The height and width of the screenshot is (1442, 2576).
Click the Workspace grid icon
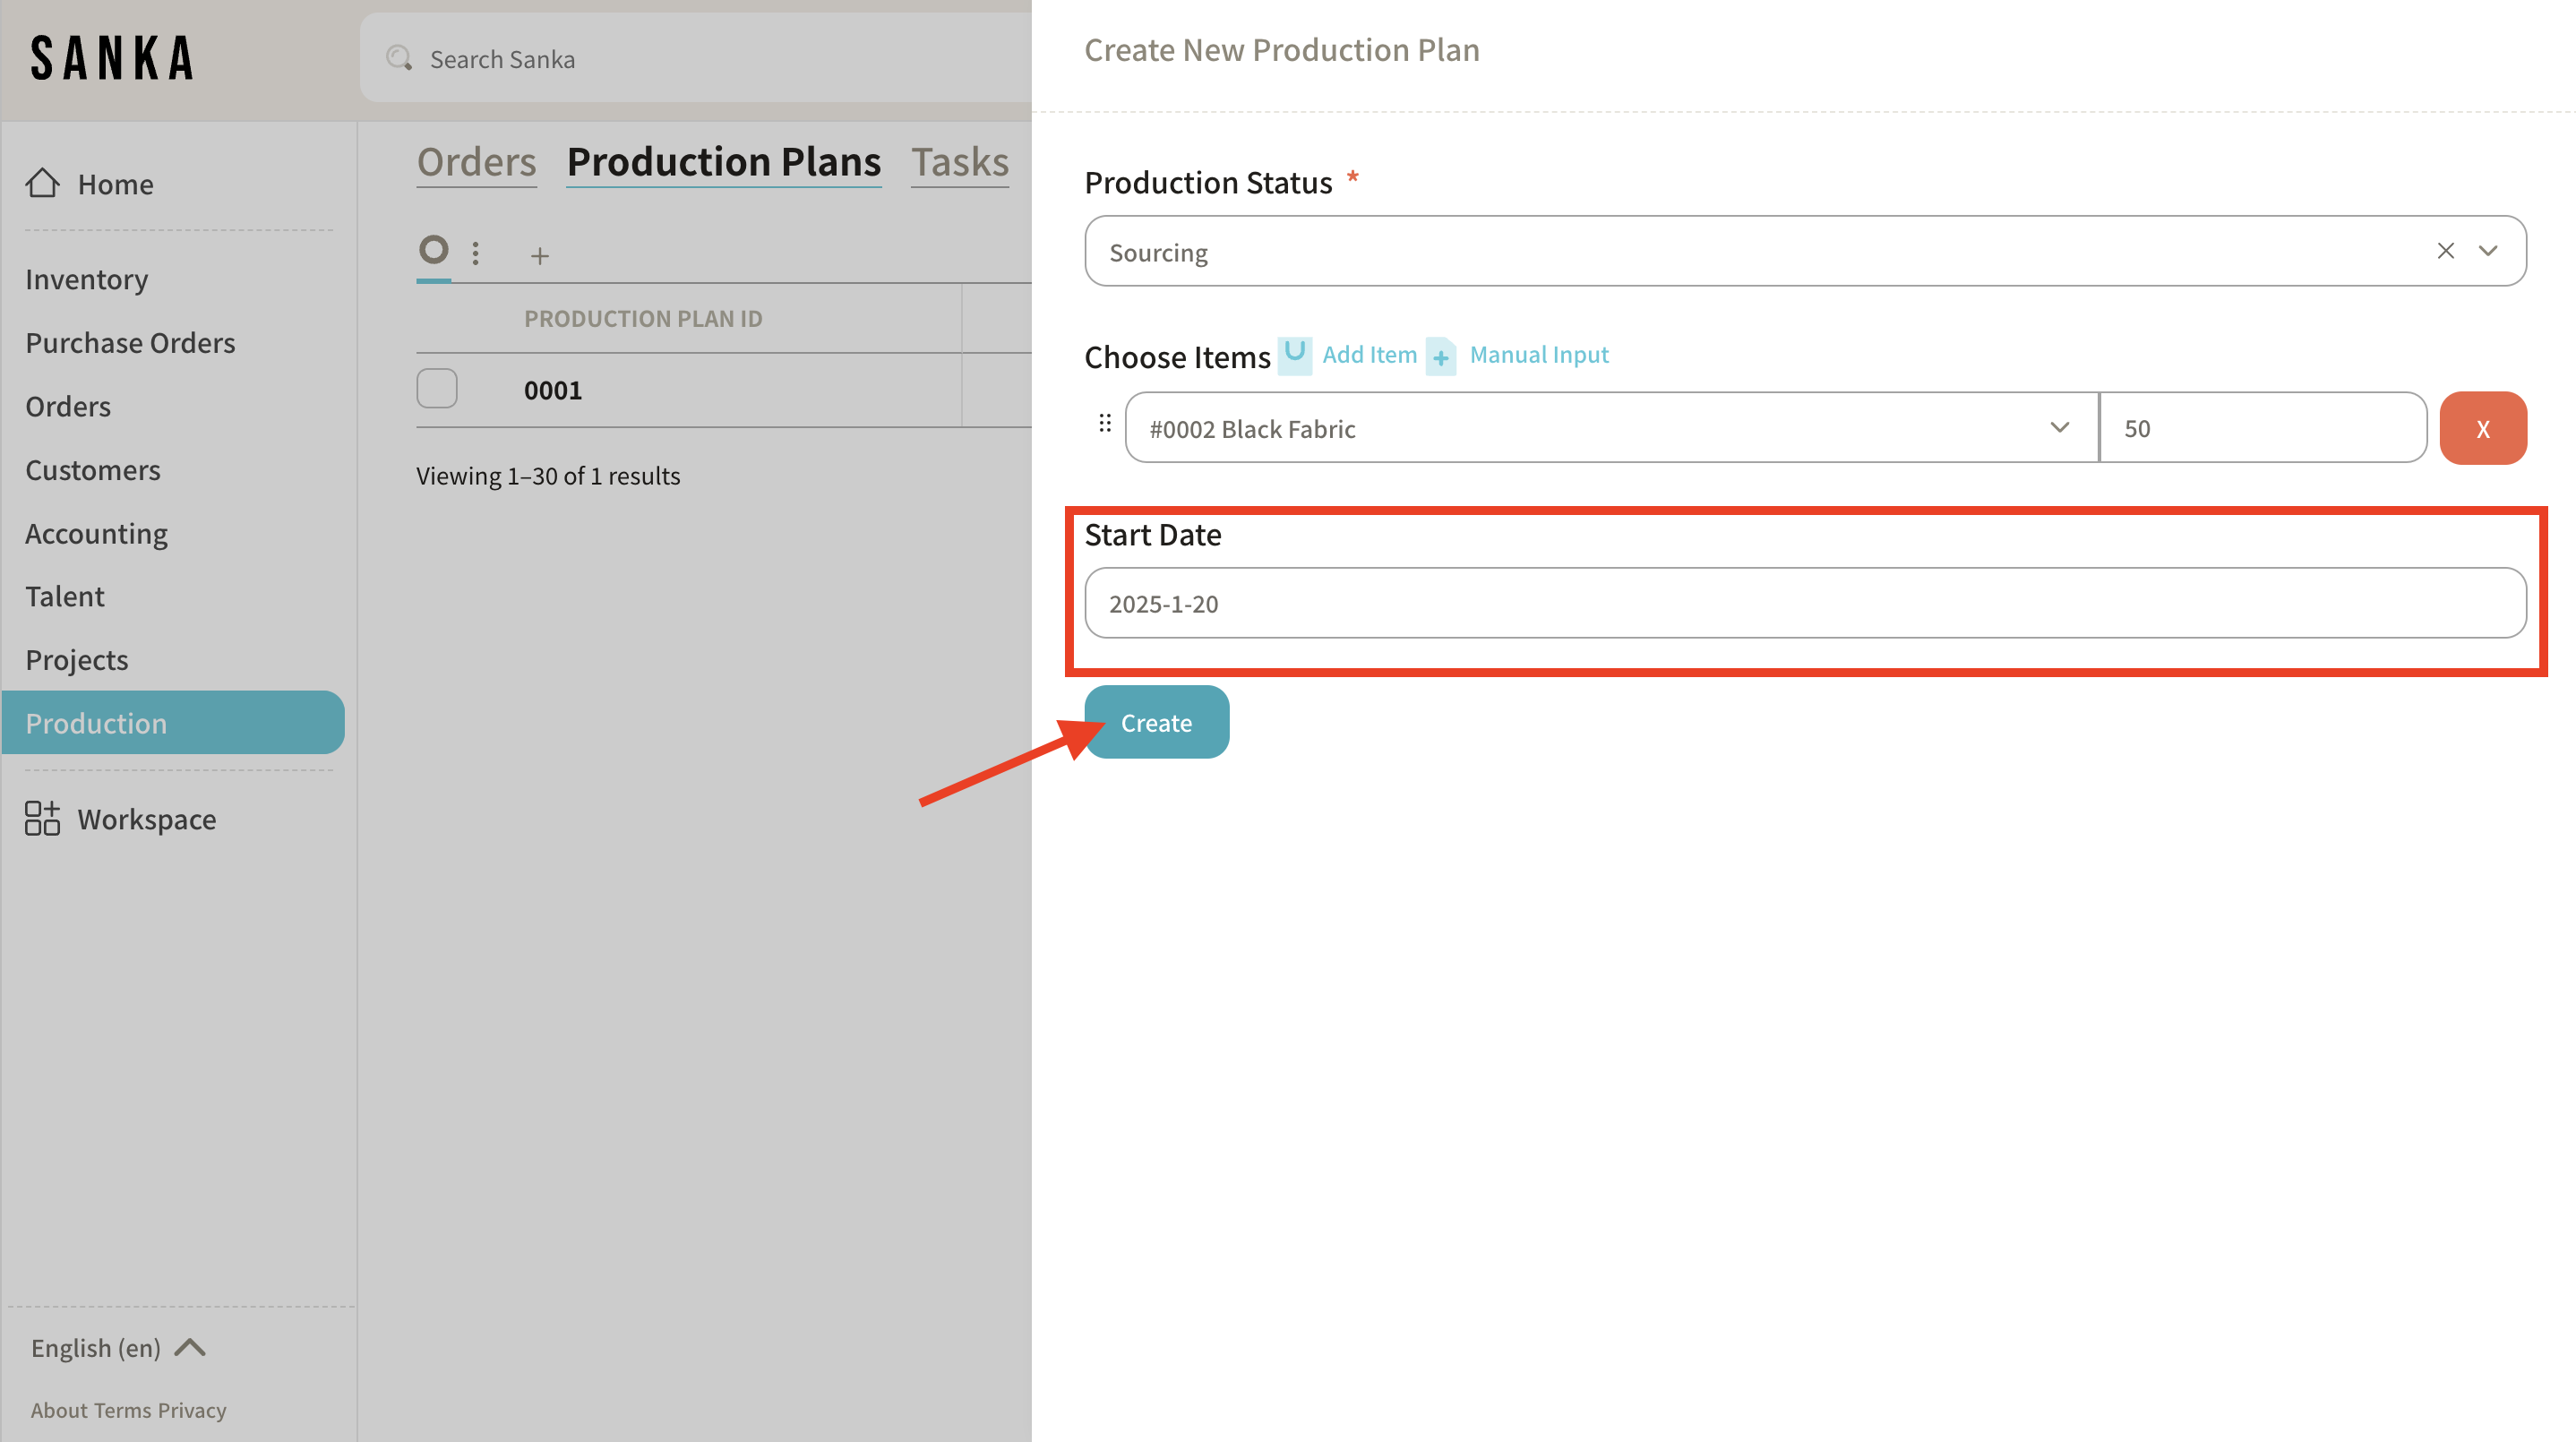click(42, 818)
